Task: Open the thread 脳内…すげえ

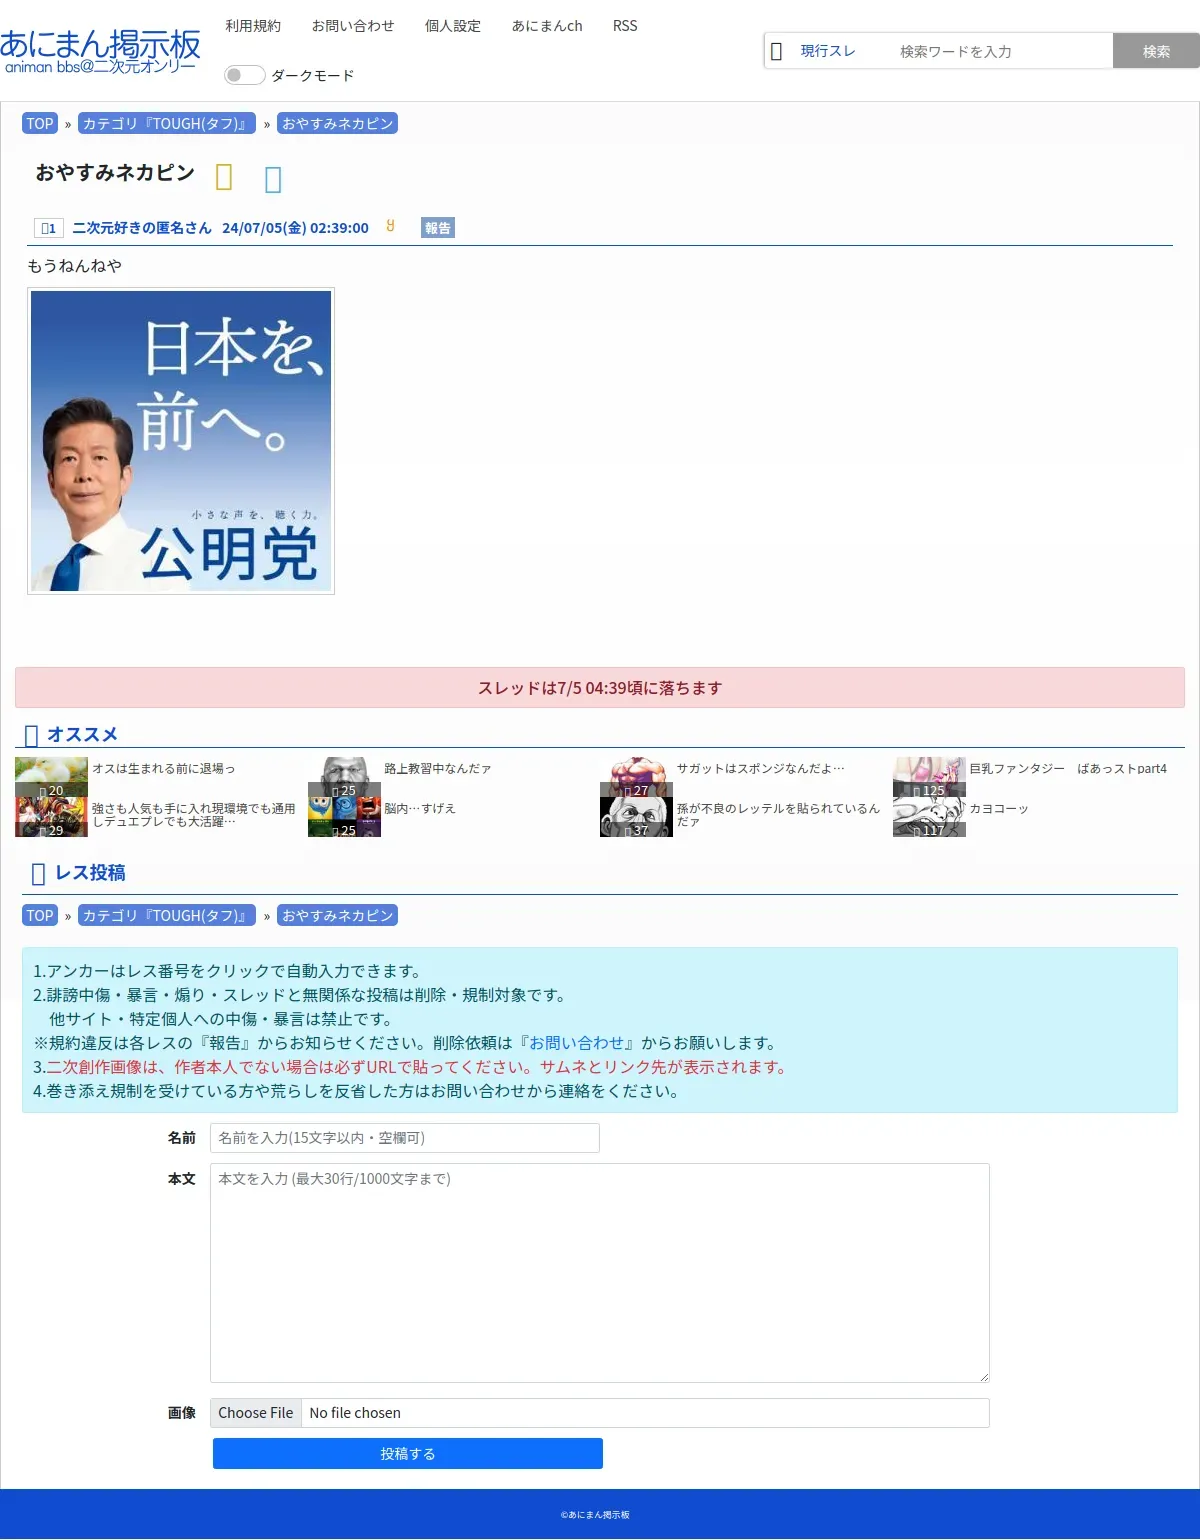Action: click(x=420, y=809)
